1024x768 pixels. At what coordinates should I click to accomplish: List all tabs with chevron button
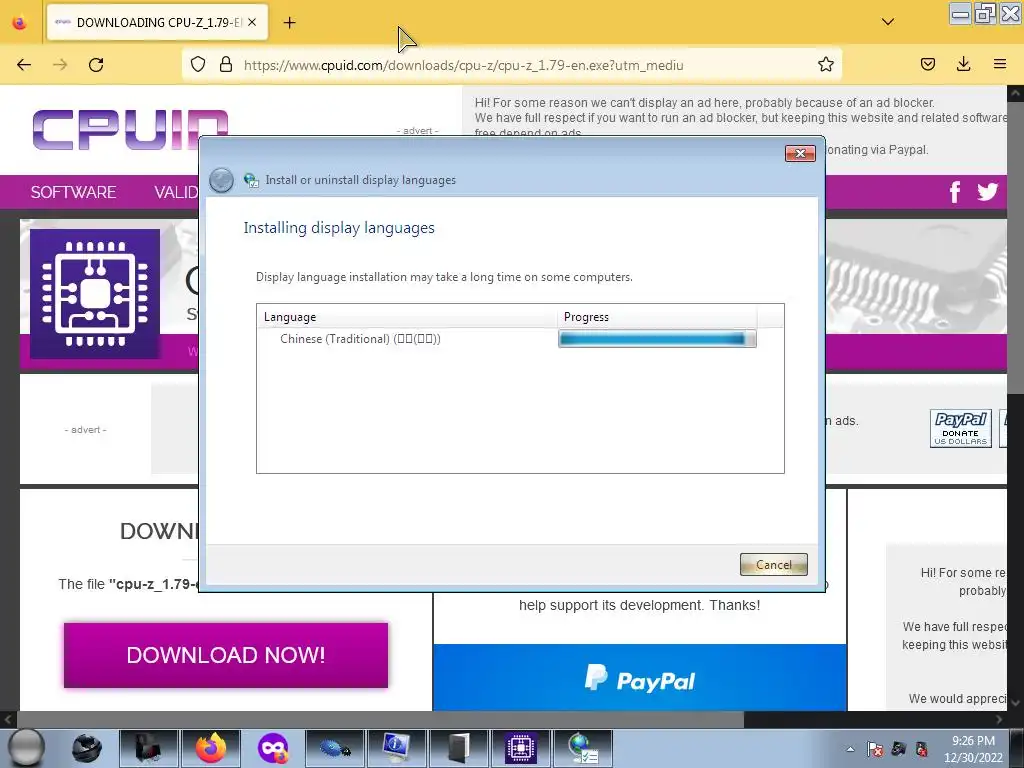pyautogui.click(x=888, y=22)
